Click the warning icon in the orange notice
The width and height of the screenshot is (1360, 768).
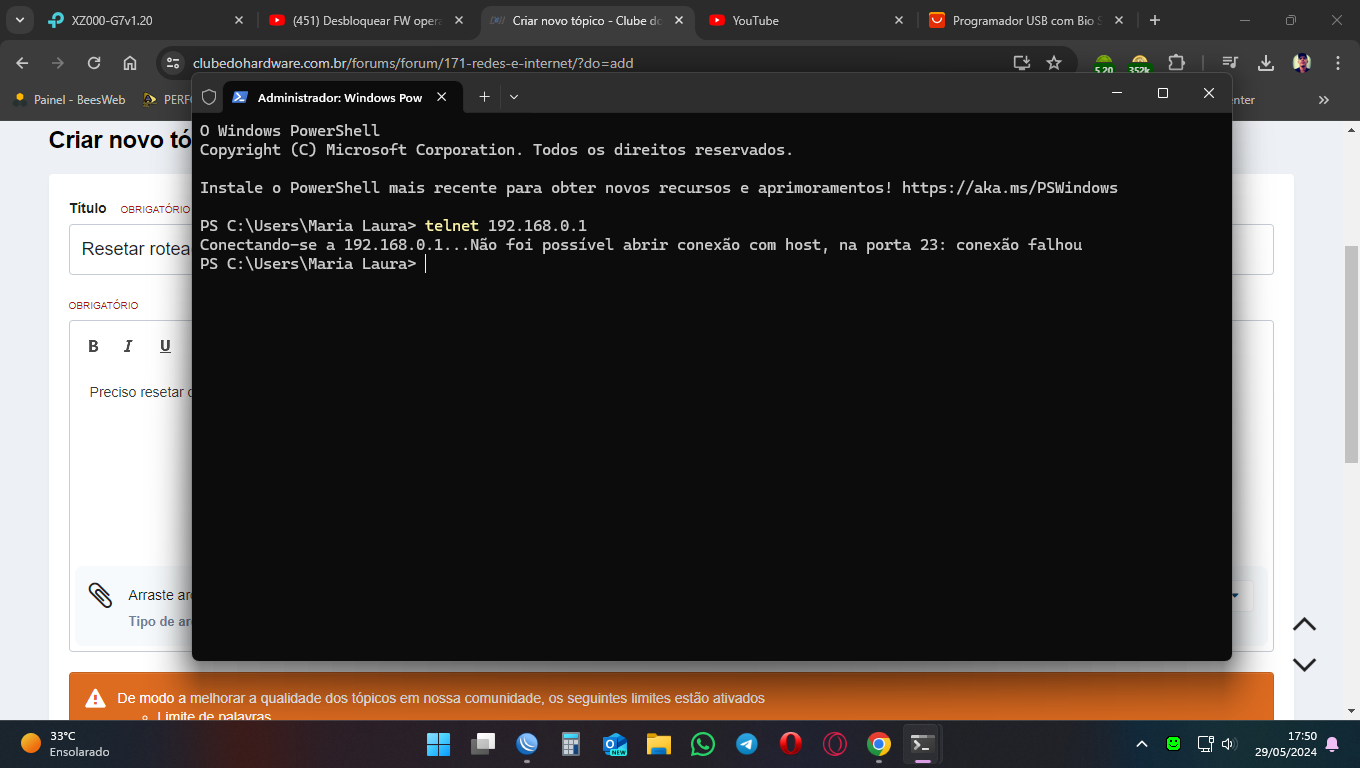tap(95, 698)
